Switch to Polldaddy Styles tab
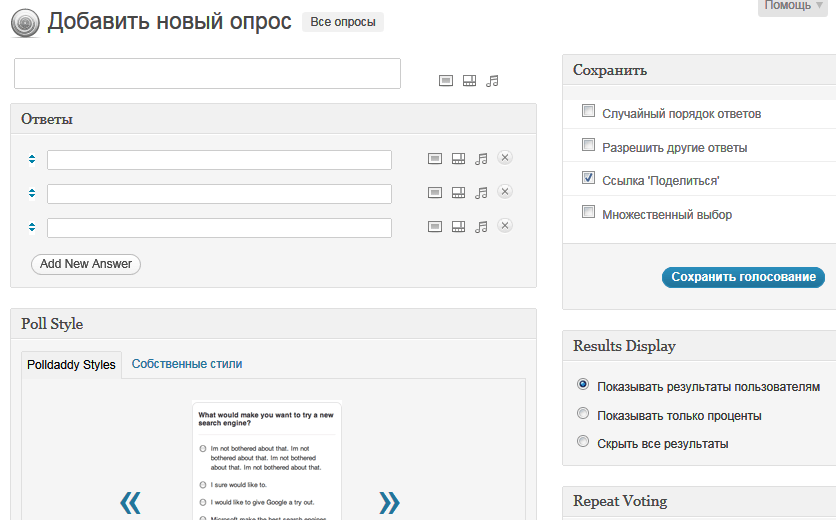Image resolution: width=836 pixels, height=520 pixels. (71, 365)
